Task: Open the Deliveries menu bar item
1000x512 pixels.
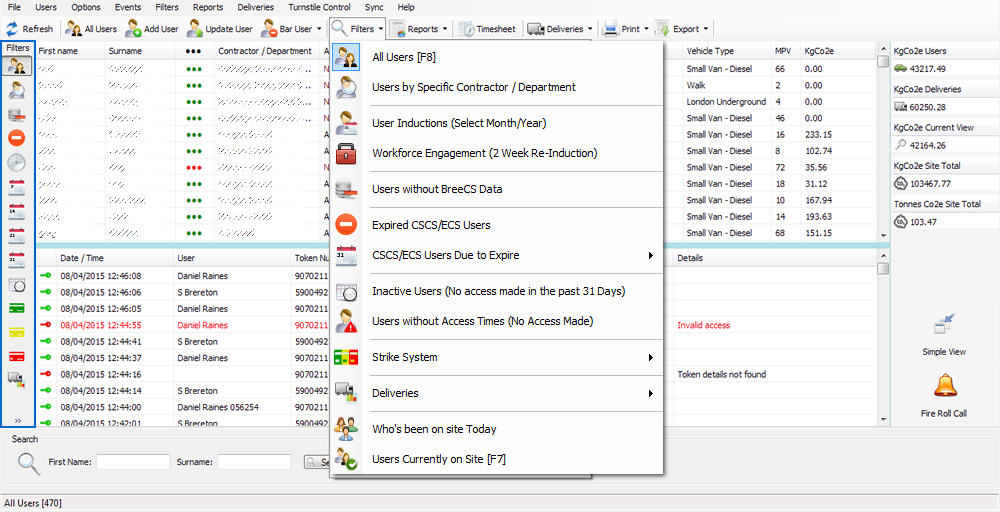Action: [x=255, y=7]
